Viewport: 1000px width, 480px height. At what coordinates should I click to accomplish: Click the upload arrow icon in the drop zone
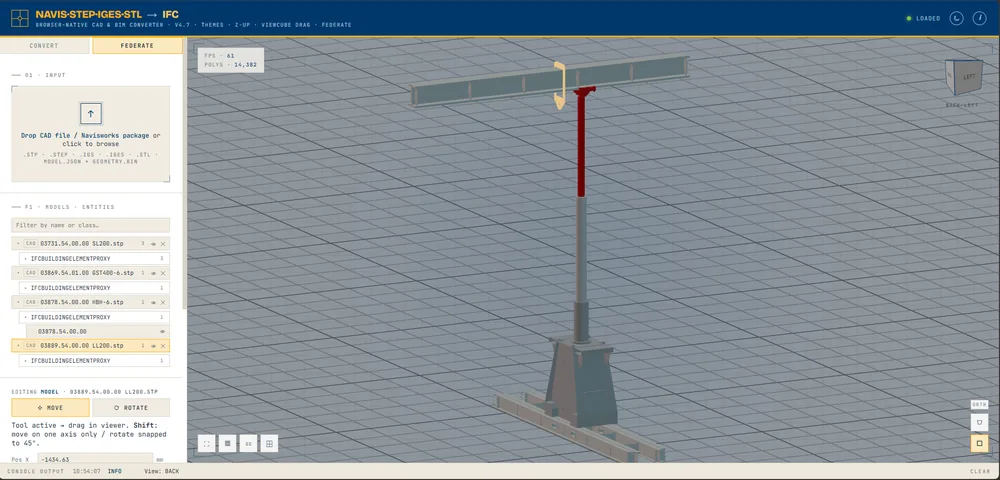91,113
